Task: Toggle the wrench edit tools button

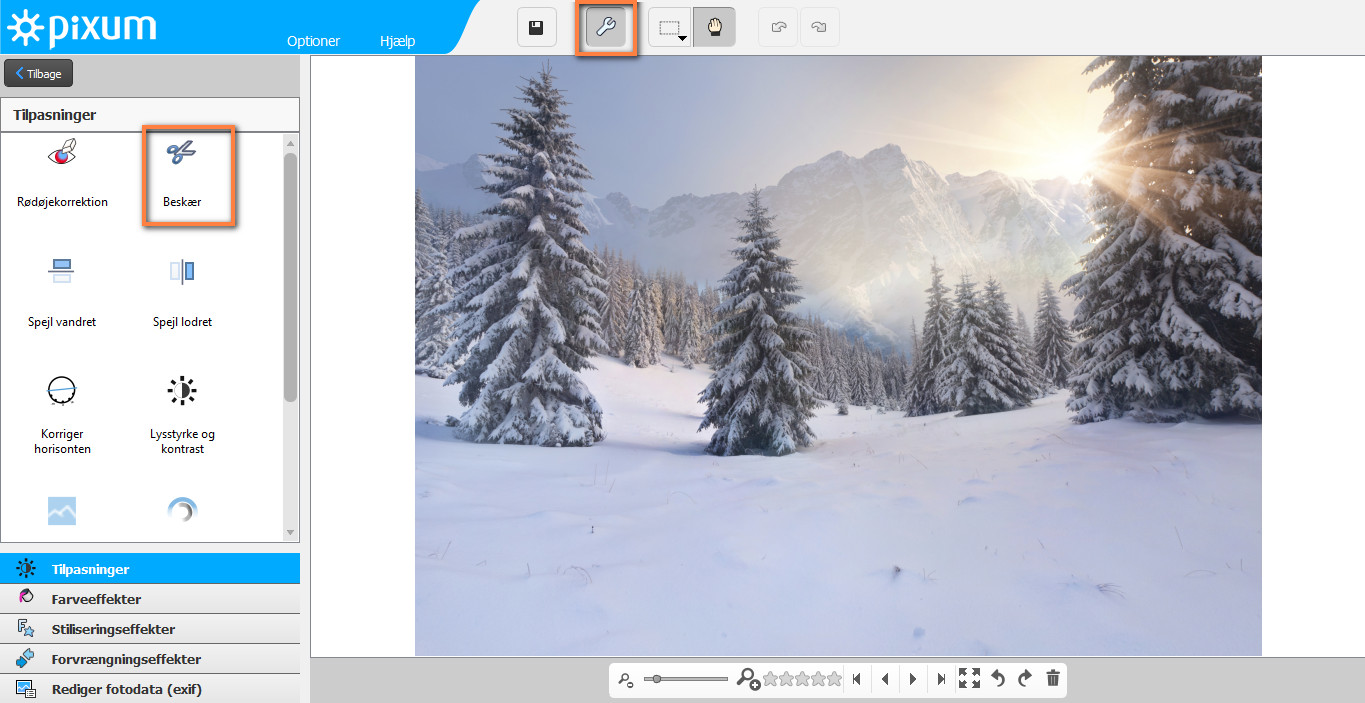Action: pyautogui.click(x=606, y=28)
